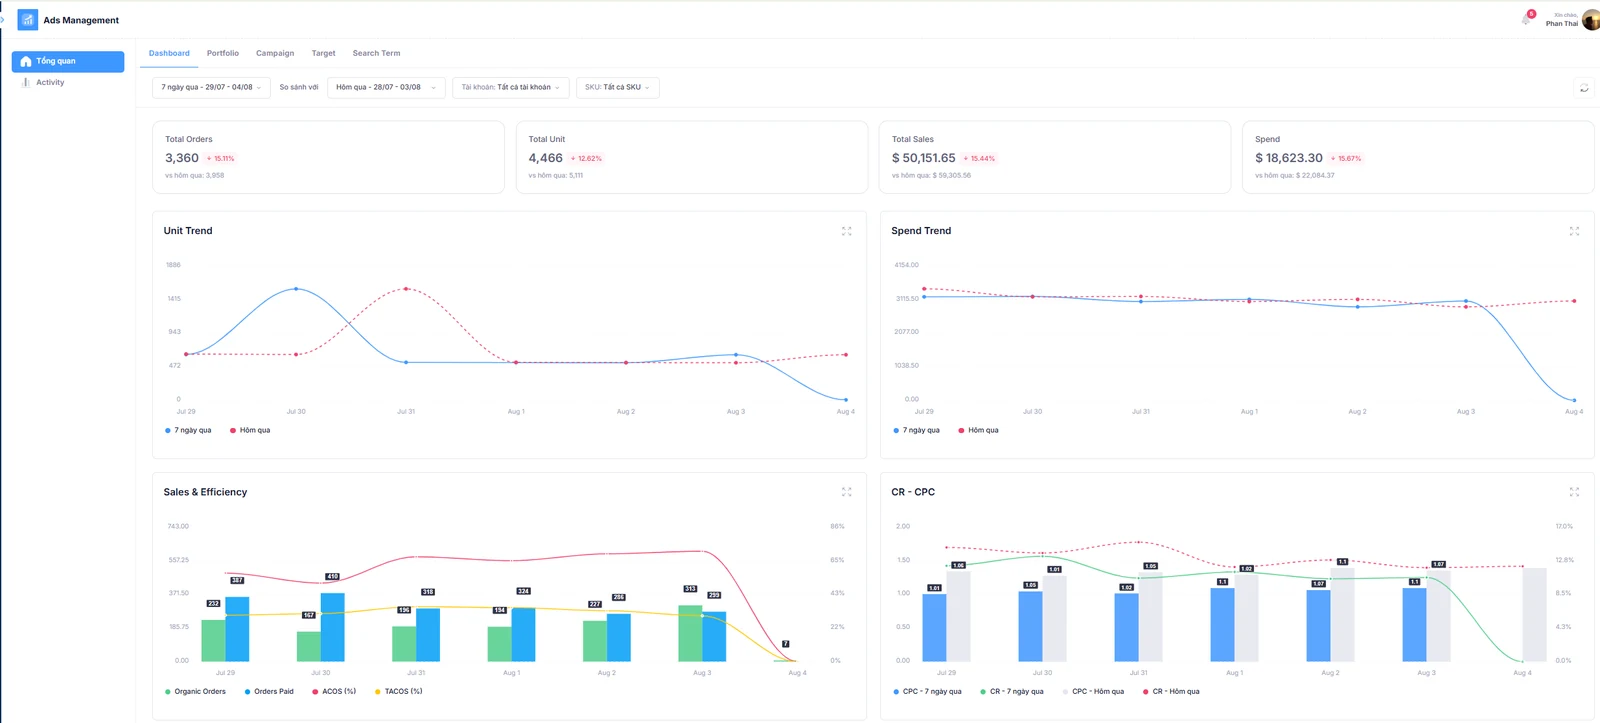Click the red dashed peak point at Jul 31 in Unit Trend

click(406, 289)
